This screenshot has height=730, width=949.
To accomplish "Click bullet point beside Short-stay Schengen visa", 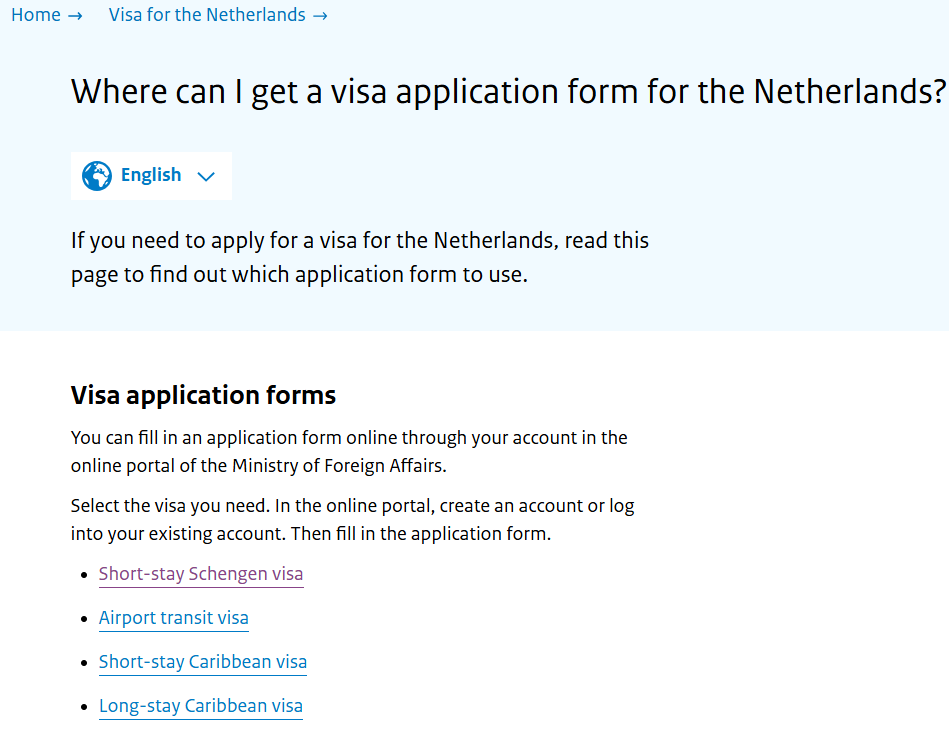I will tap(84, 575).
